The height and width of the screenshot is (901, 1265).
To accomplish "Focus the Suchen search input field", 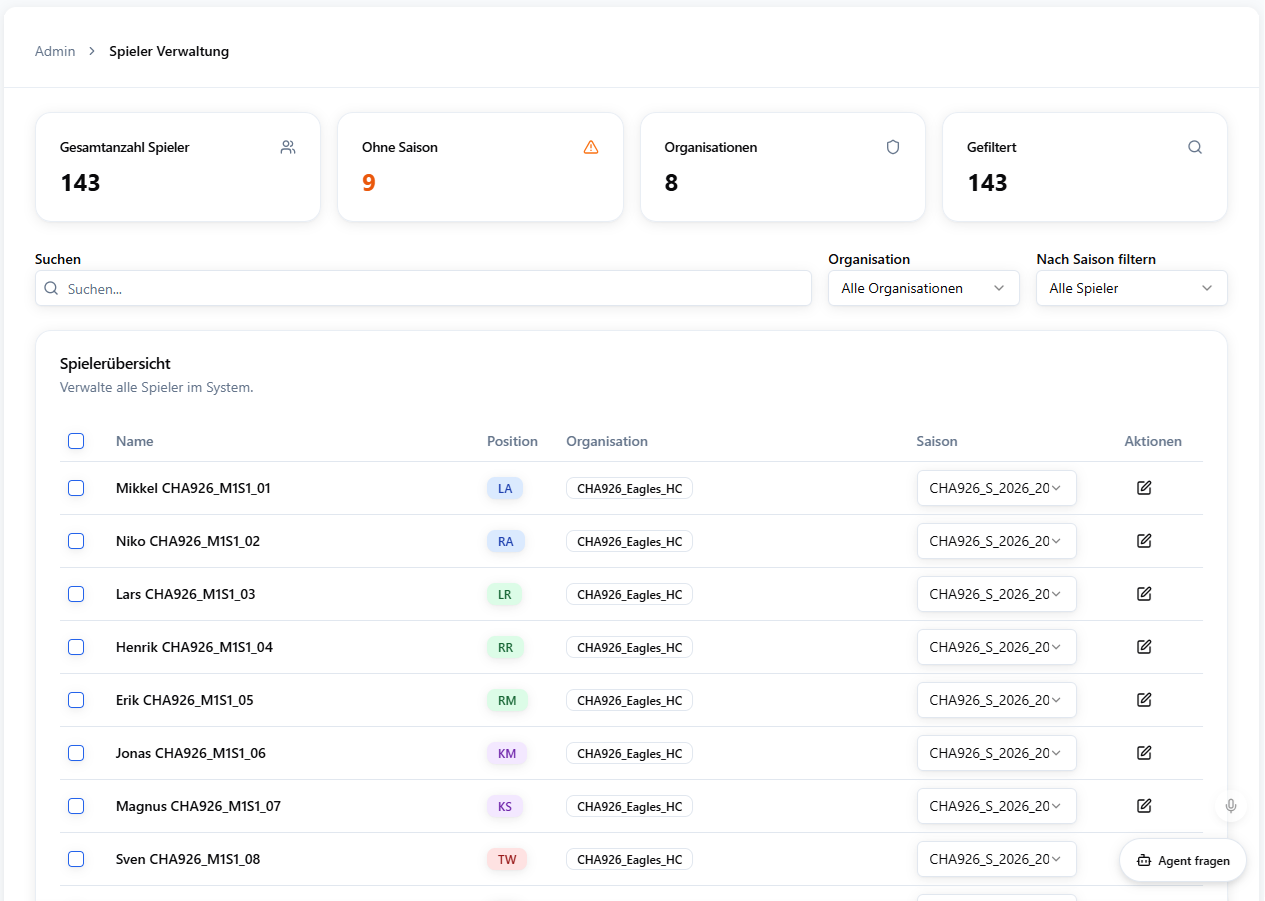I will point(423,288).
